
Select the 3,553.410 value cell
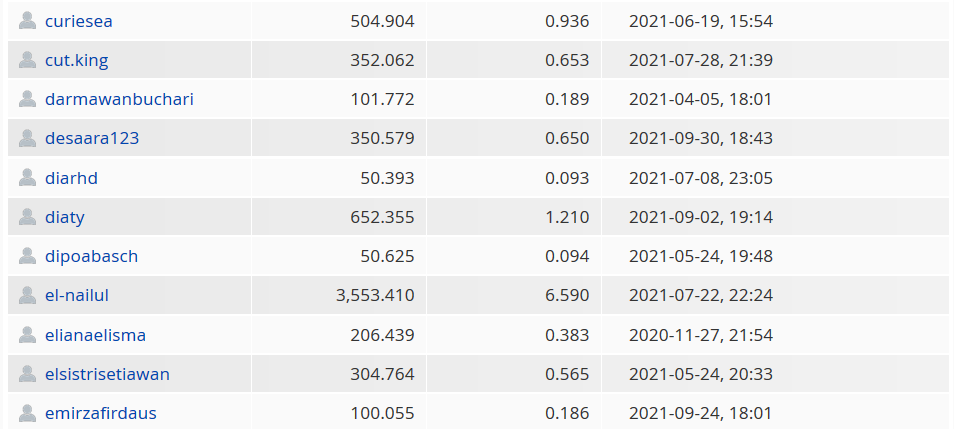click(339, 295)
